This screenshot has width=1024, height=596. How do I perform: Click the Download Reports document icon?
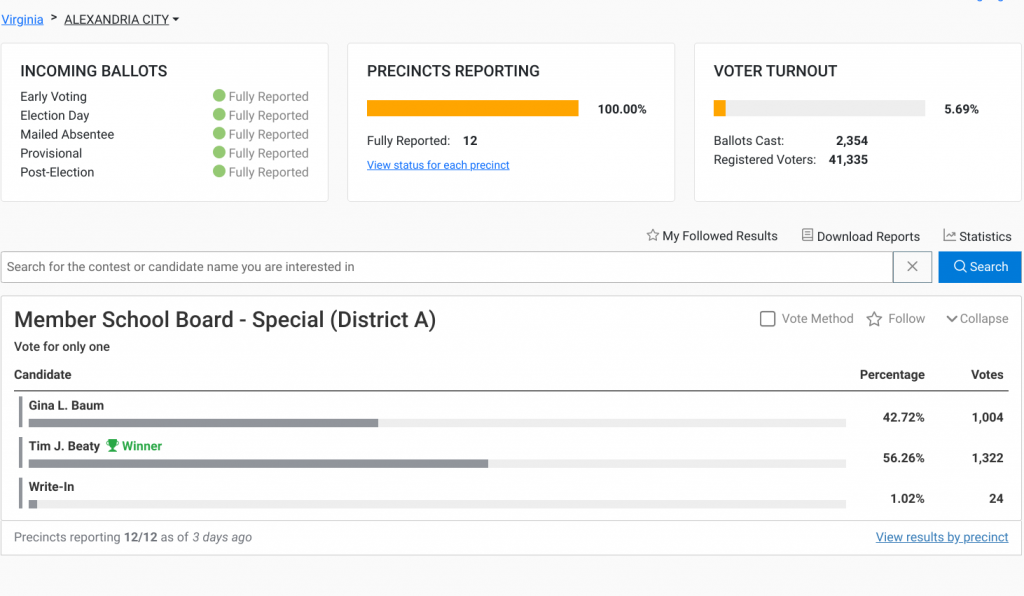[x=807, y=236]
